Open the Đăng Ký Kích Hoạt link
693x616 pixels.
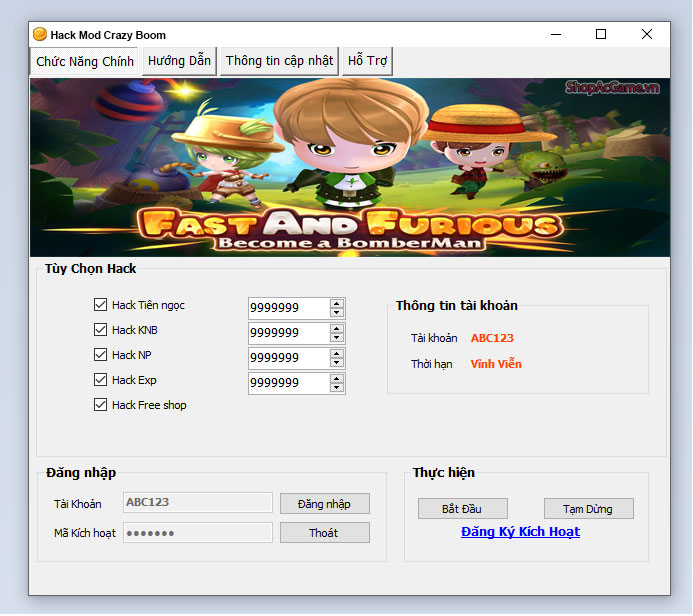click(520, 532)
